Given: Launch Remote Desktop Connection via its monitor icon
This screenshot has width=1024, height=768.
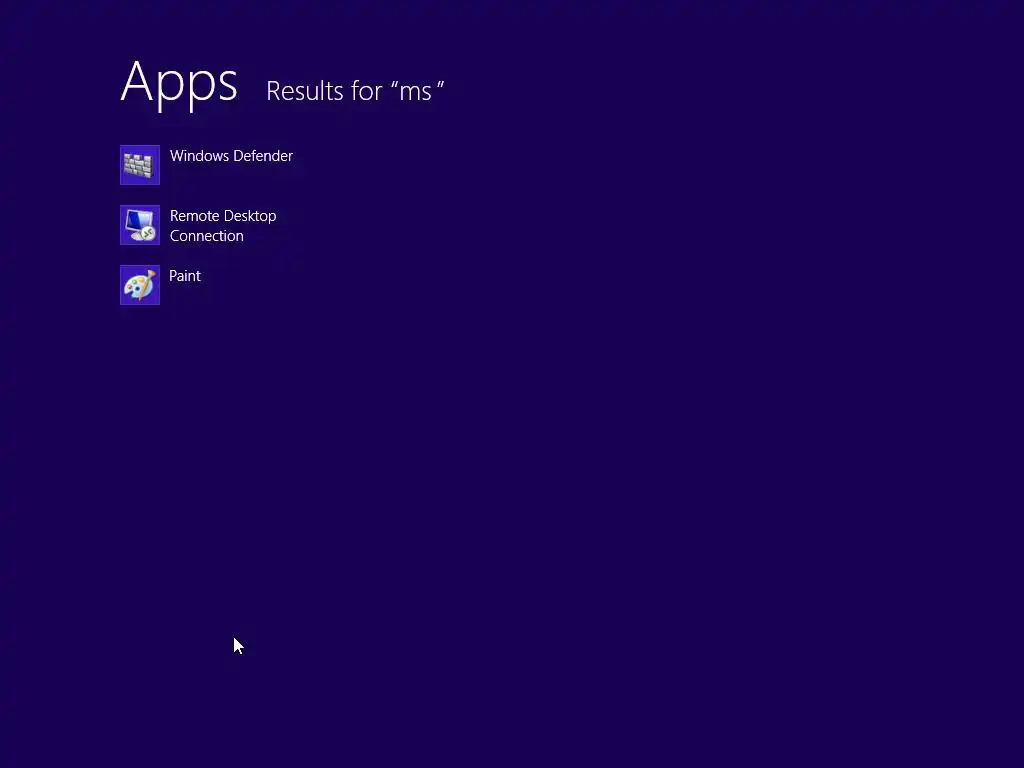Looking at the screenshot, I should [x=140, y=225].
